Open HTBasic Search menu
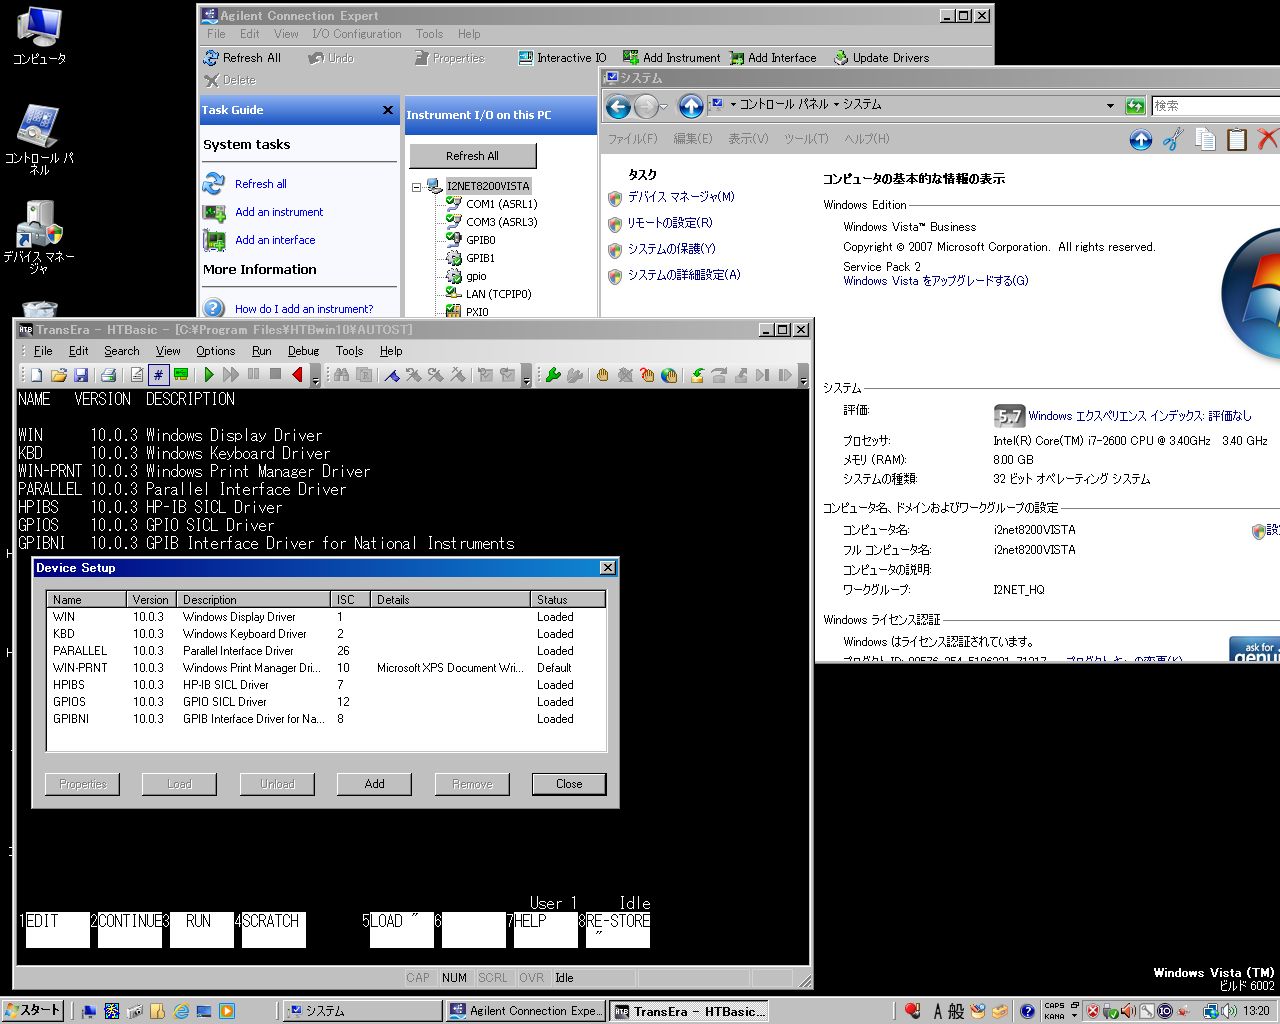This screenshot has width=1280, height=1024. (x=122, y=351)
